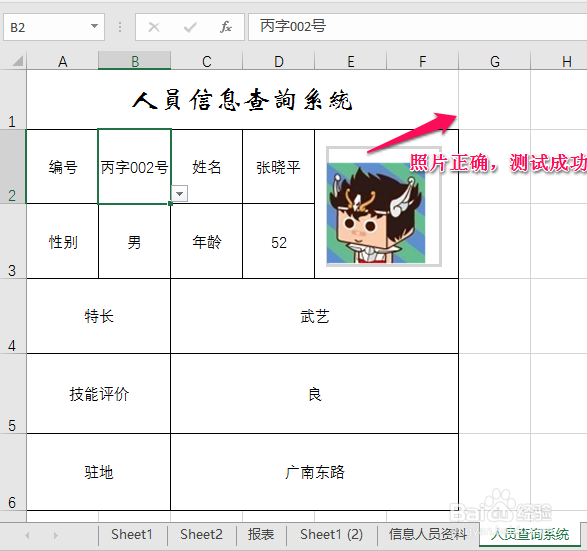
Task: Open the Name Box dropdown arrow
Action: pos(94,26)
